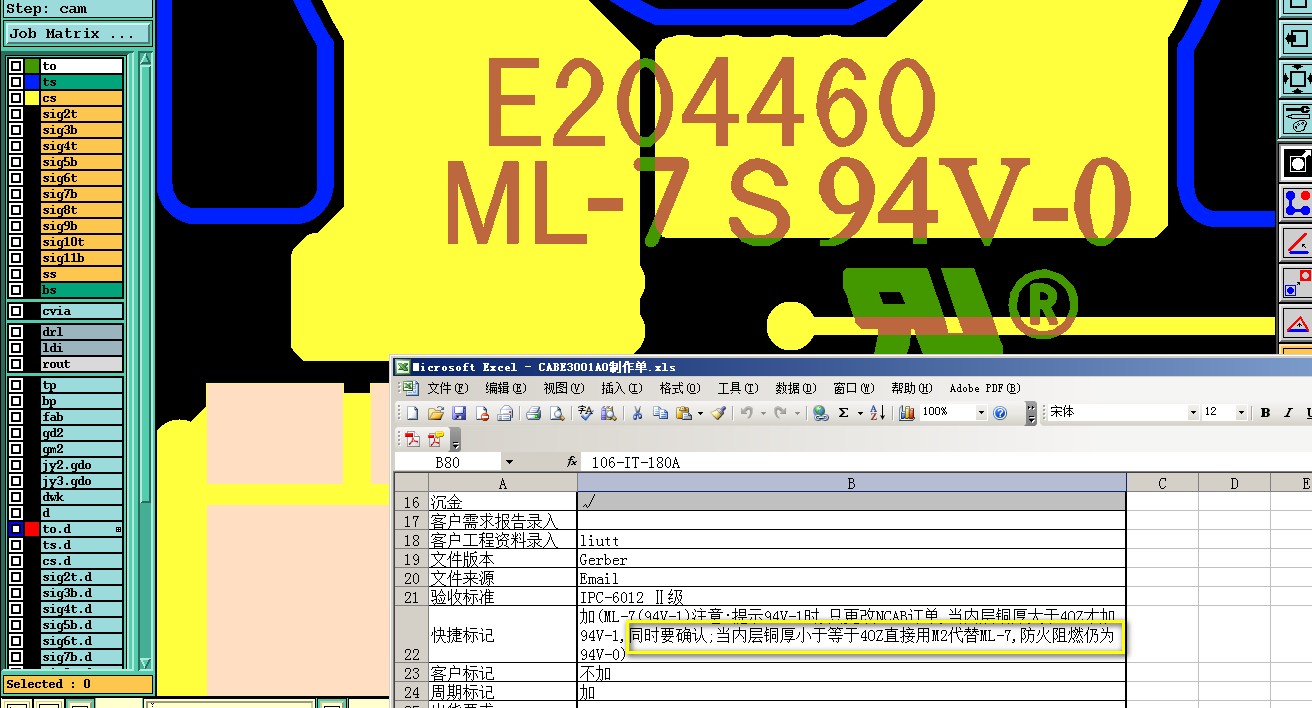This screenshot has height=708, width=1312.
Task: Click the second Adobe PDF email icon
Action: [436, 439]
